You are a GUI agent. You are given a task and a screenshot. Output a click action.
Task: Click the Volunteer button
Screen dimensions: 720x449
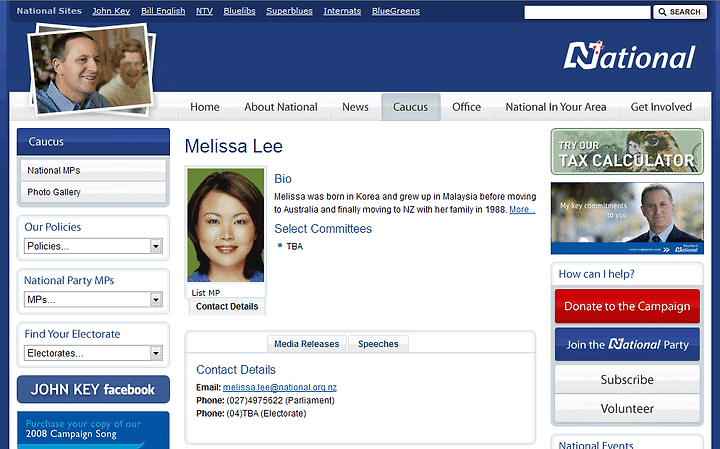tap(627, 409)
